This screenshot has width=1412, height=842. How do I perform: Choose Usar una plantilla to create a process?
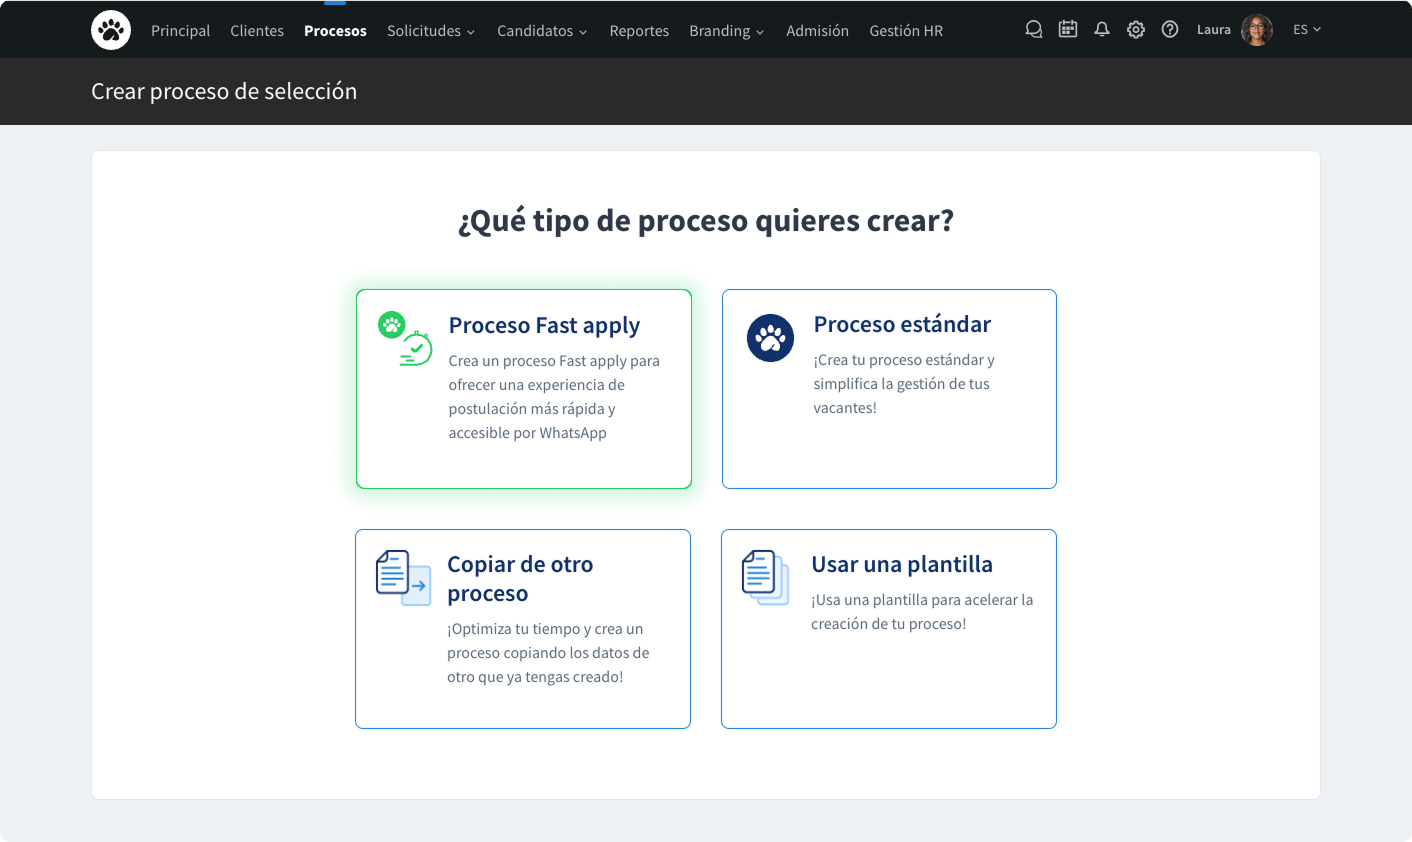tap(888, 628)
